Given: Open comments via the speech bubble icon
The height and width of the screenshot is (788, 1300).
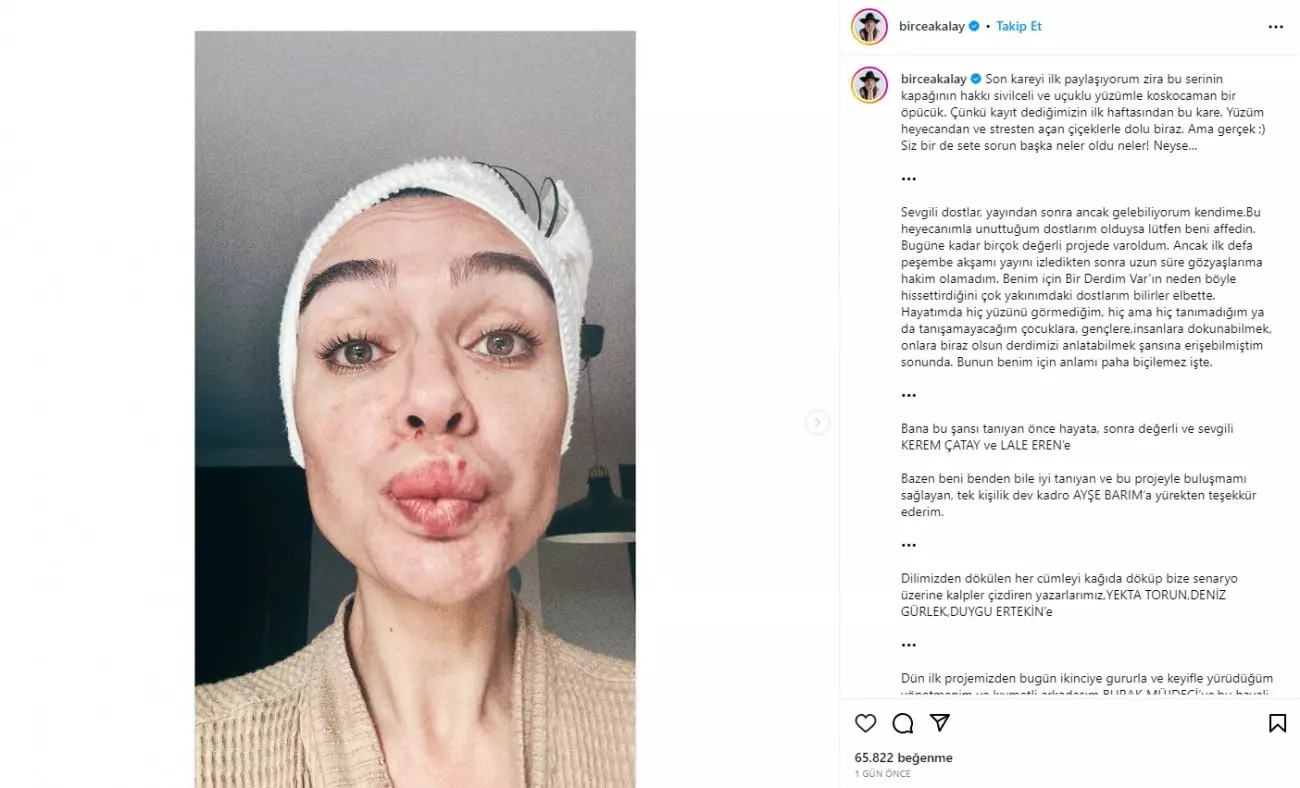Looking at the screenshot, I should coord(903,721).
